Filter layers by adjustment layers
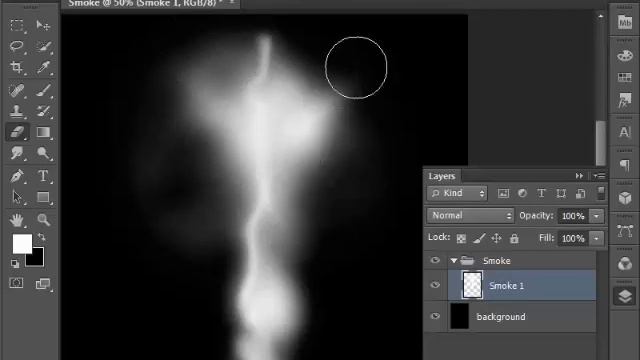Viewport: 640px width, 360px height. [x=522, y=193]
